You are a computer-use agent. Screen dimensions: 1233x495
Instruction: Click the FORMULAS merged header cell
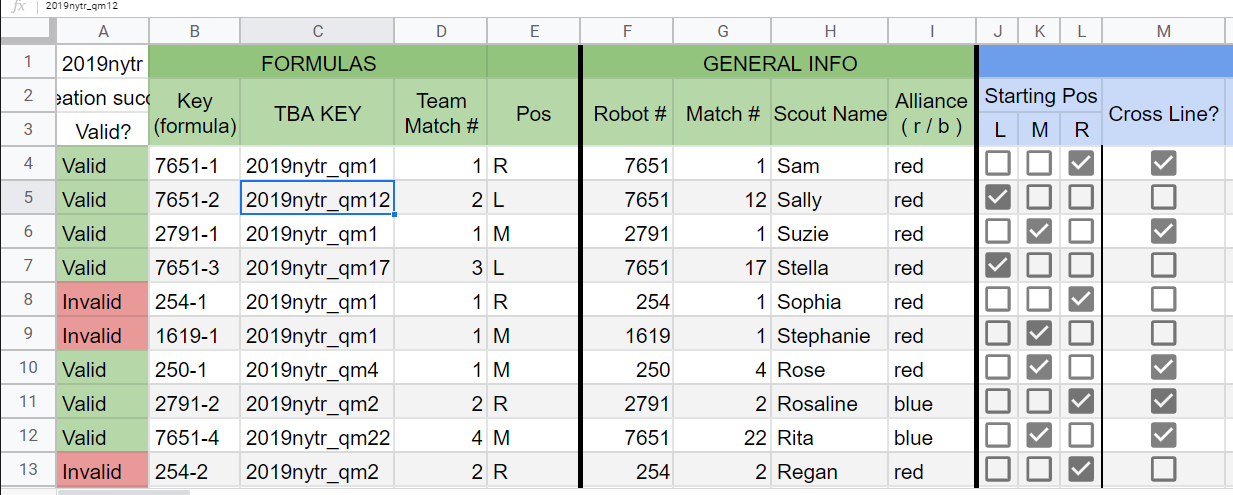click(317, 64)
